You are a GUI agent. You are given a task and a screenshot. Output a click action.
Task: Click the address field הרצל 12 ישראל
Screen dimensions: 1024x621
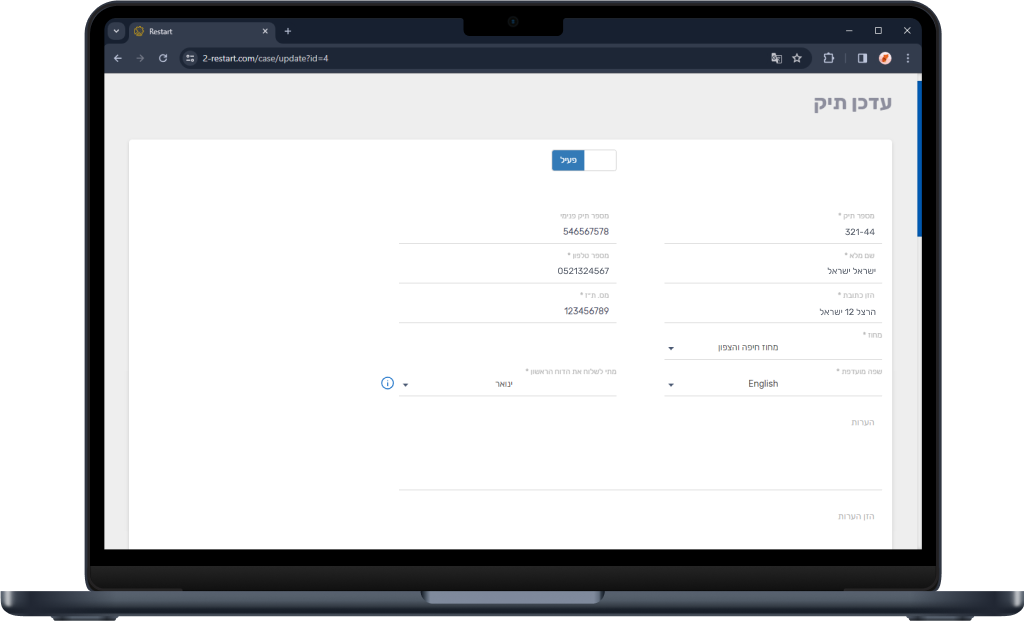pos(773,311)
